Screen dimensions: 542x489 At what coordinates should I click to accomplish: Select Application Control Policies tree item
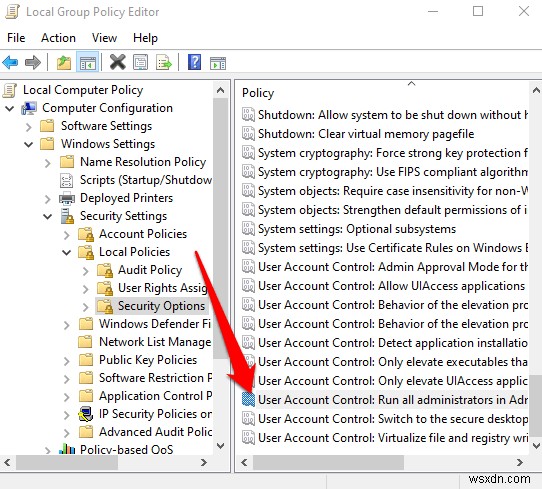click(156, 396)
